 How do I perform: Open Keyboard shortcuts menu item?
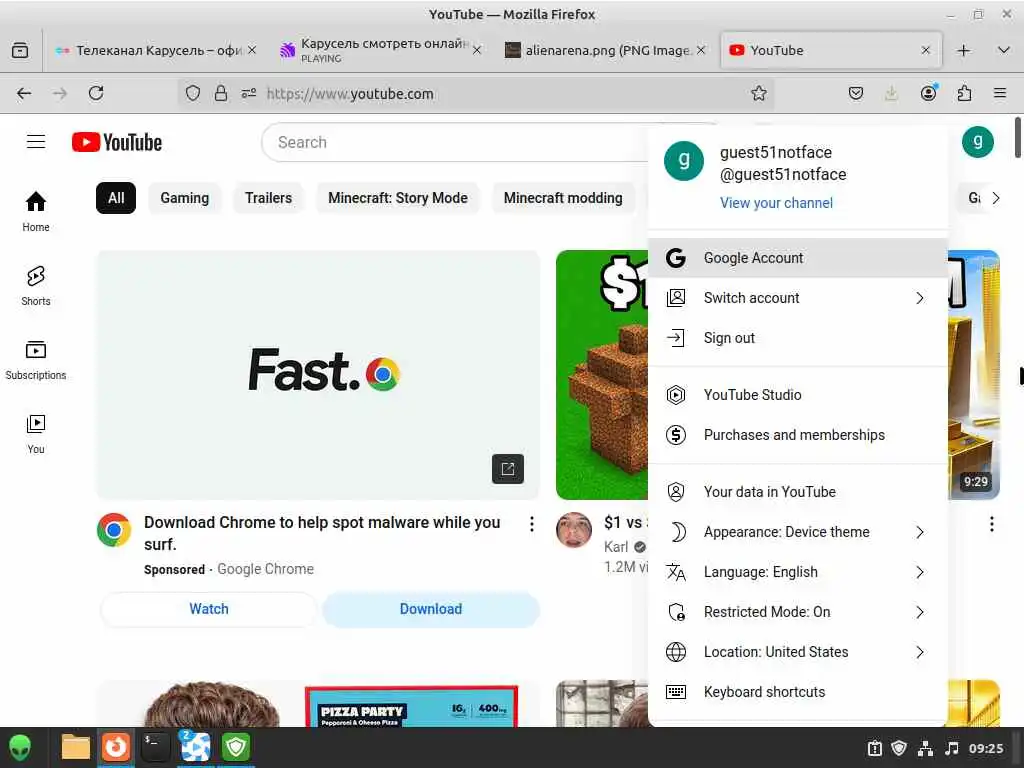797,692
